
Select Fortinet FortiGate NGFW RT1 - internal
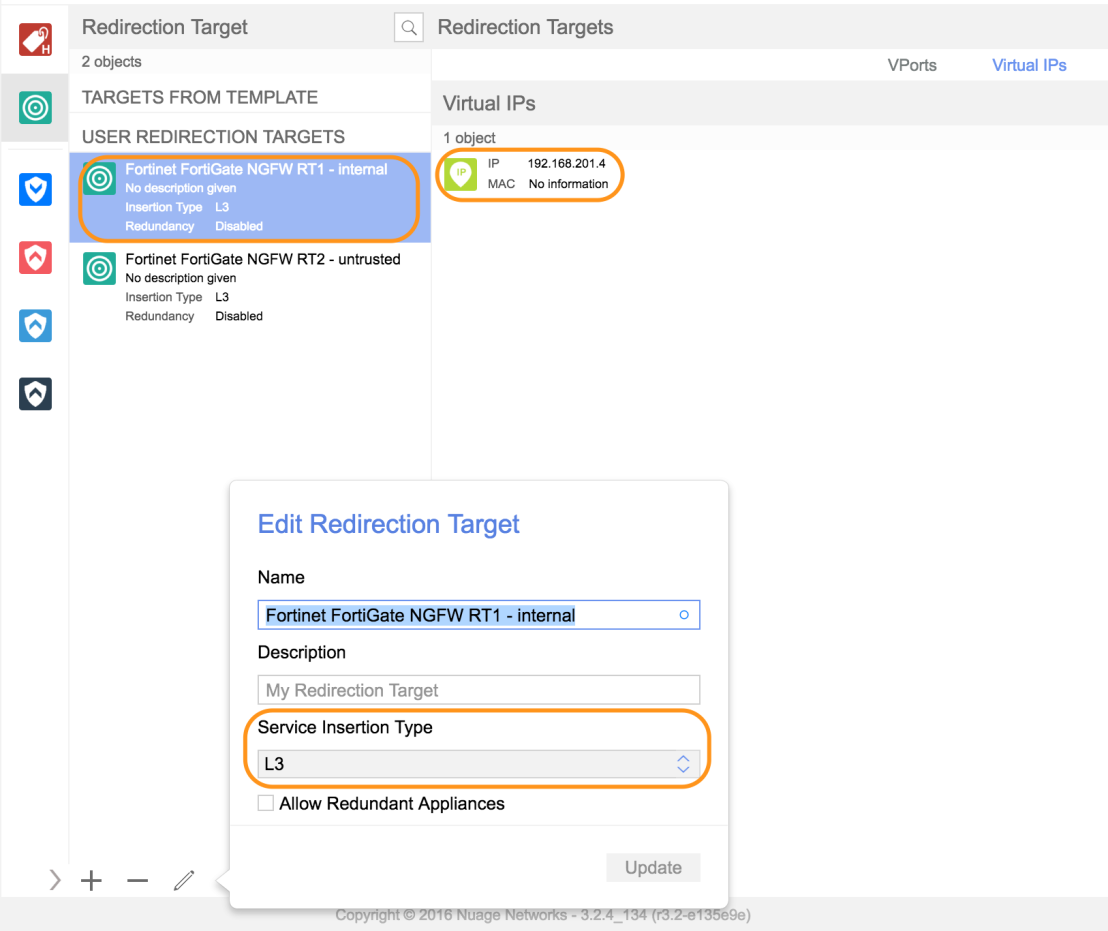click(x=250, y=198)
